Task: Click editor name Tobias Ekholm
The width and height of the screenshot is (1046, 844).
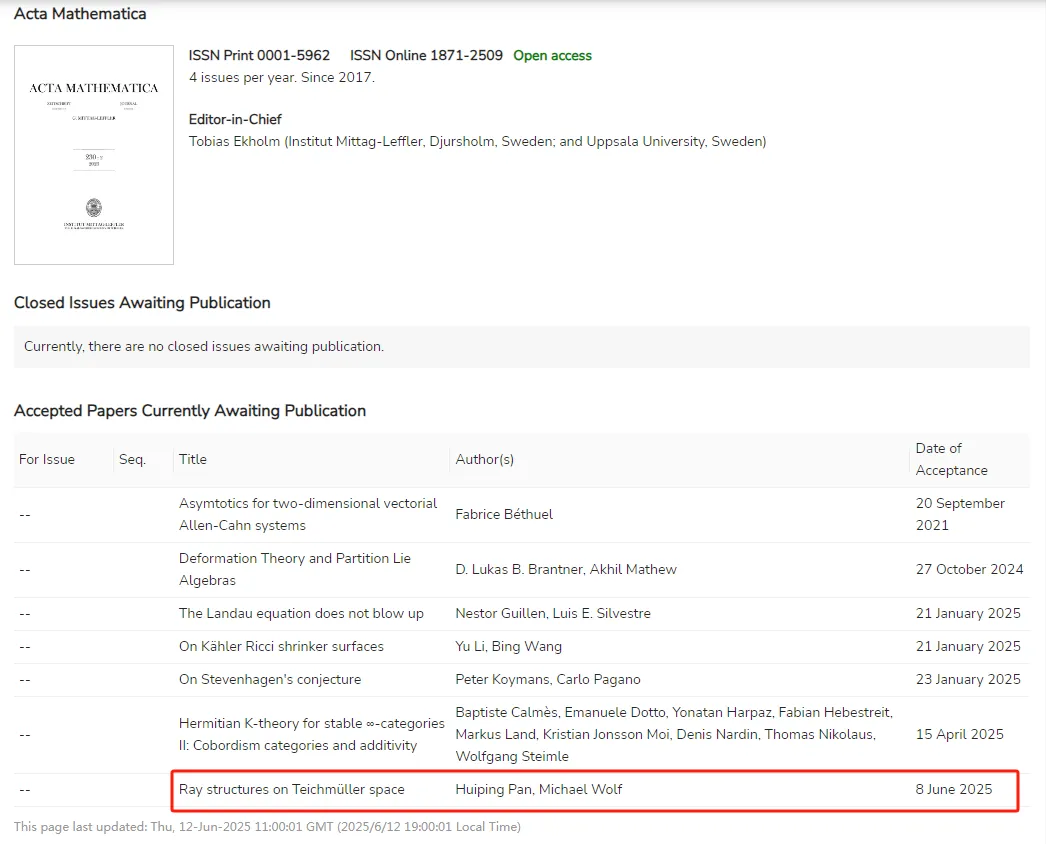Action: (x=235, y=141)
